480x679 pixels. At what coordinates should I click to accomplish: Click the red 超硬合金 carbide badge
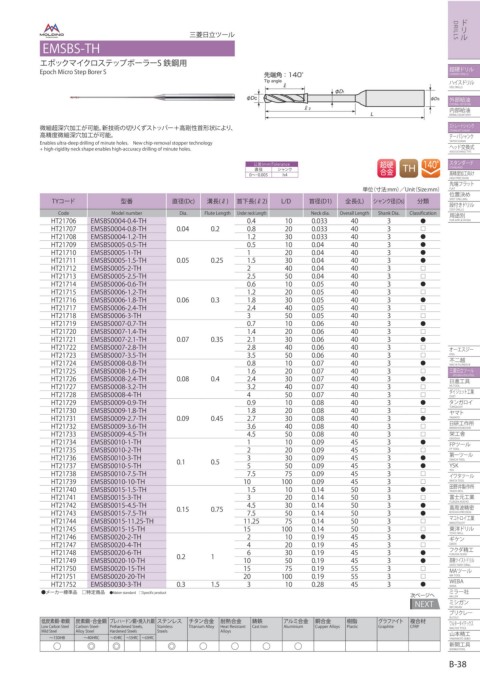coord(386,168)
